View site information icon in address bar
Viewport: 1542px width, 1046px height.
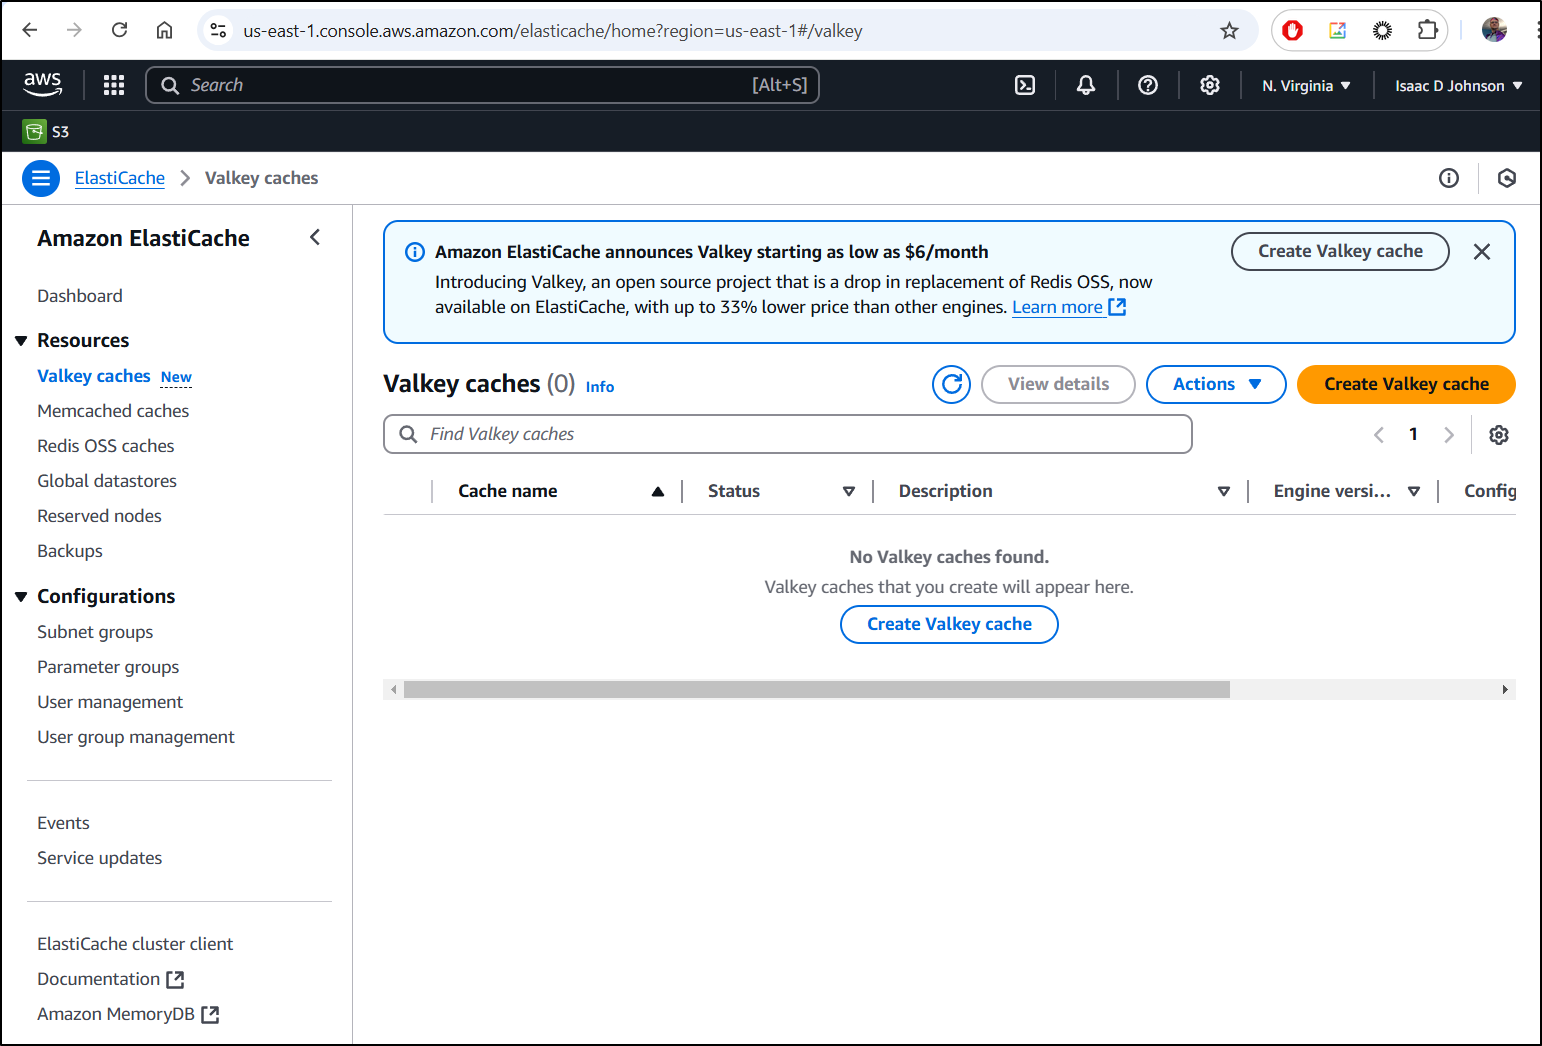click(218, 31)
